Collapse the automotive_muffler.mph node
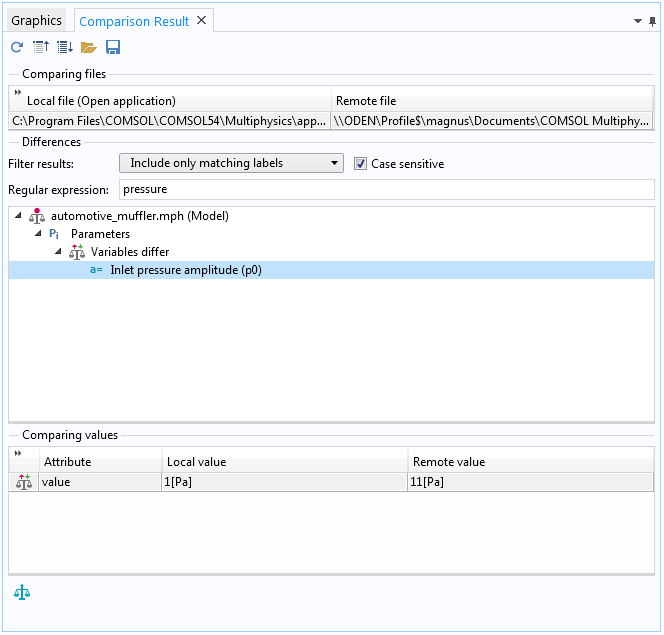The height and width of the screenshot is (635, 664). 18,215
